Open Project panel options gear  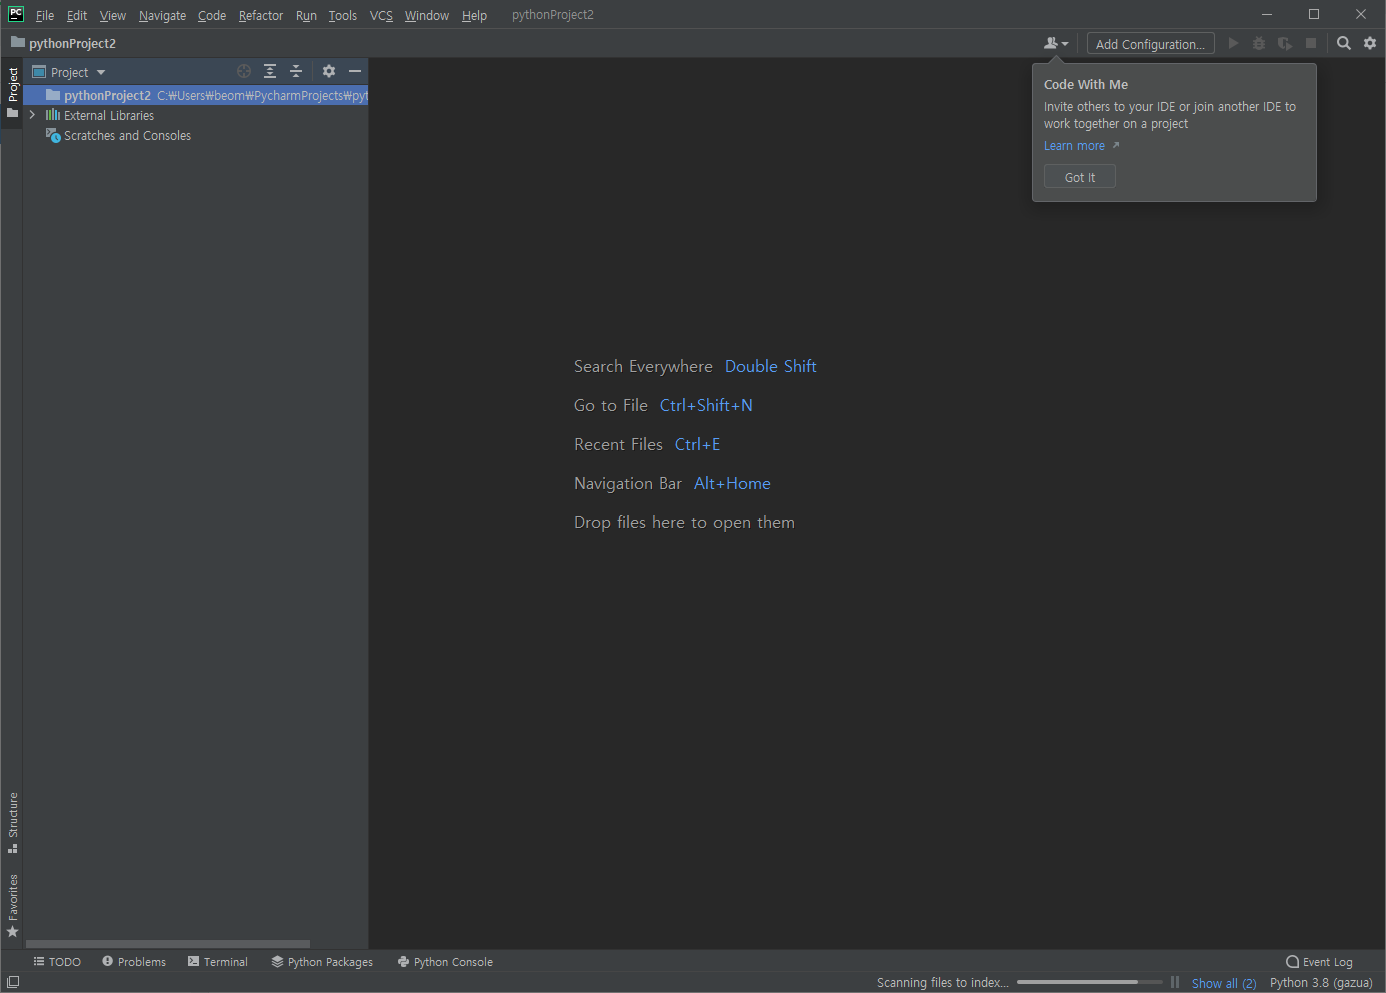[329, 71]
